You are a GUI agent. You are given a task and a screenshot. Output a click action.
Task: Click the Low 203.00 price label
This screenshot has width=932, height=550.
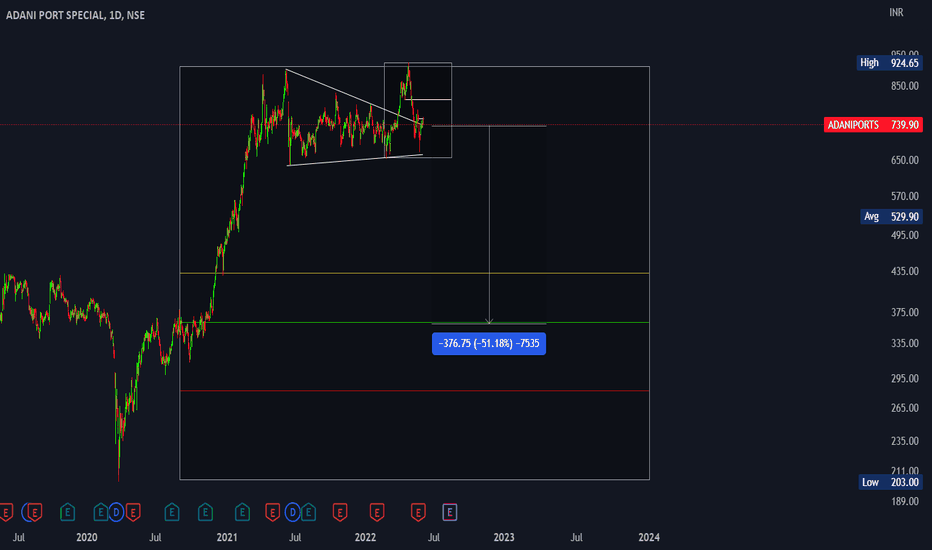891,482
